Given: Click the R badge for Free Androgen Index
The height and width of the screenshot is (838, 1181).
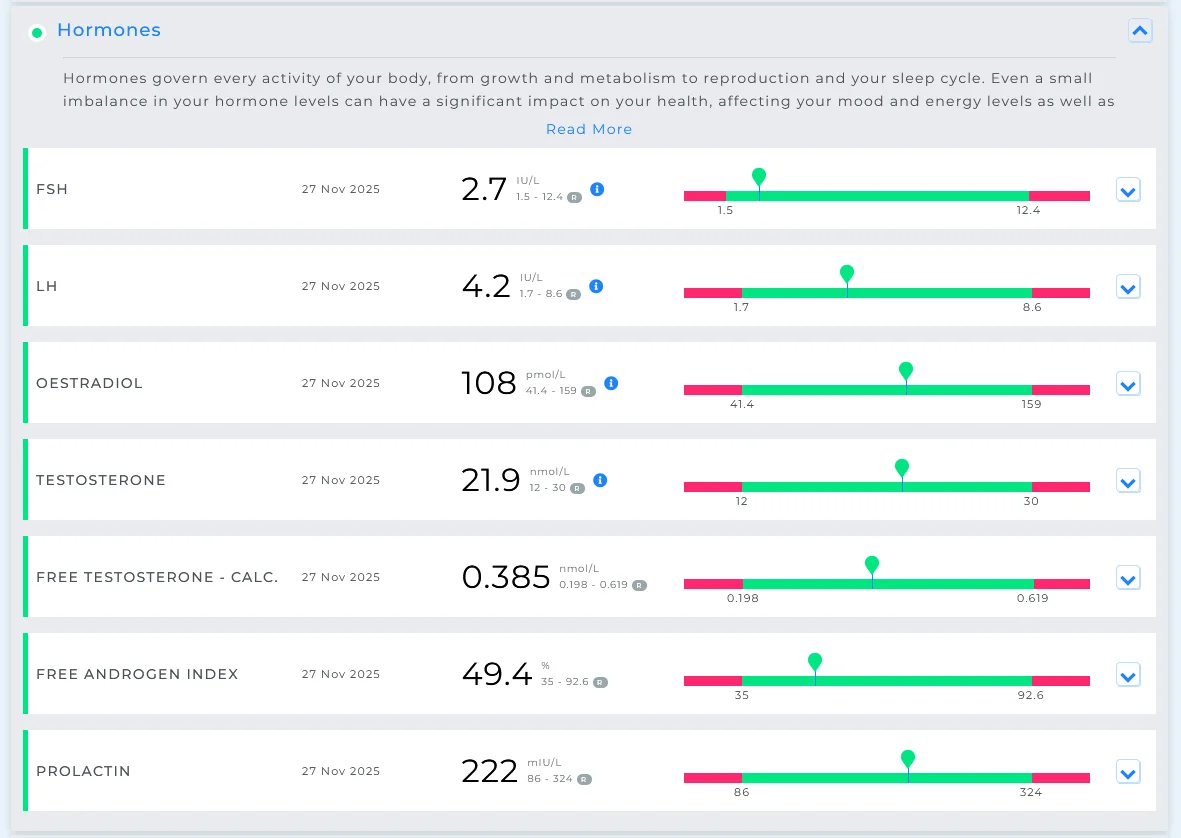Looking at the screenshot, I should coord(600,682).
